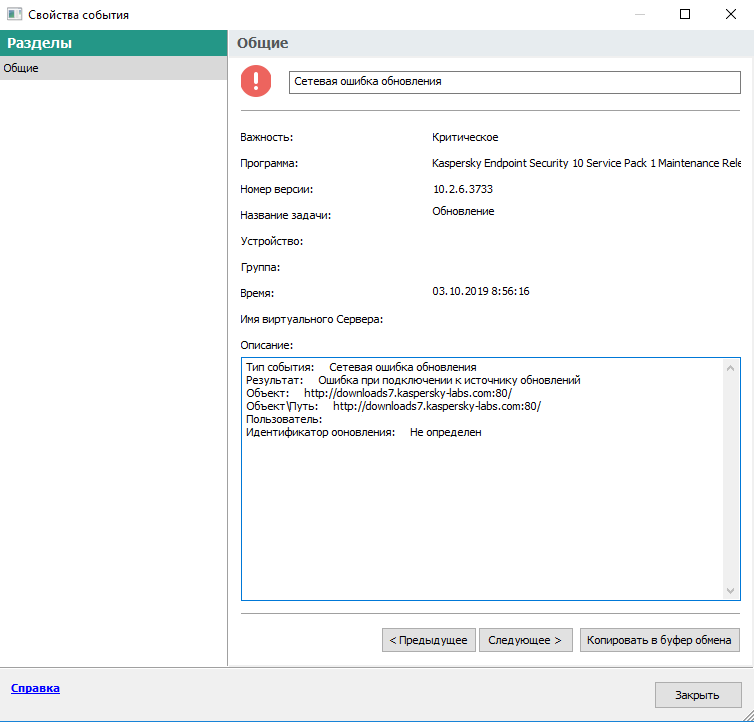Click the window icon in title bar

pyautogui.click(x=14, y=15)
